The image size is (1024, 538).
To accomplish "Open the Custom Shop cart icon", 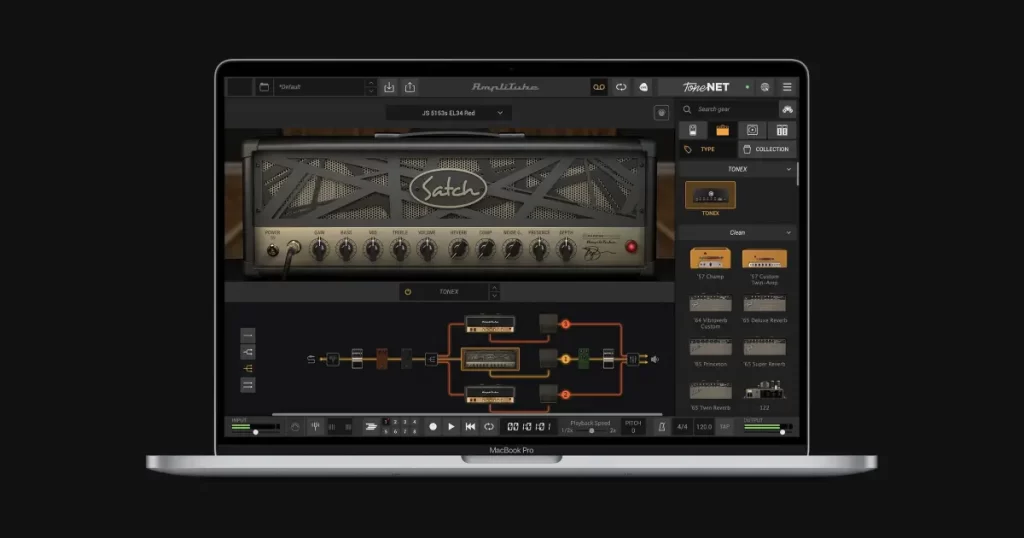I will tap(788, 109).
